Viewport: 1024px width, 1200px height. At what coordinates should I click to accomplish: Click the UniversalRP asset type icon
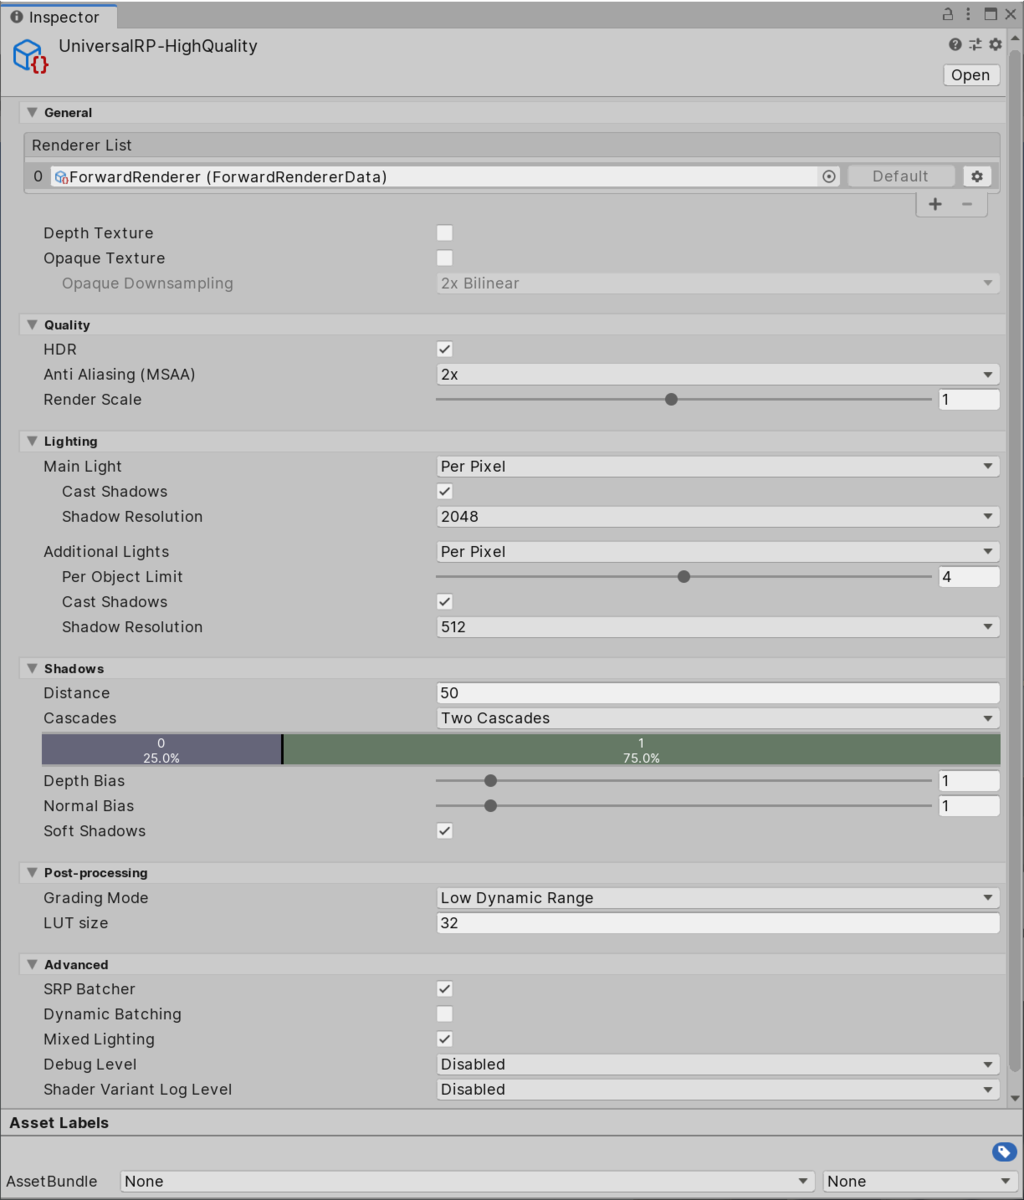point(31,56)
